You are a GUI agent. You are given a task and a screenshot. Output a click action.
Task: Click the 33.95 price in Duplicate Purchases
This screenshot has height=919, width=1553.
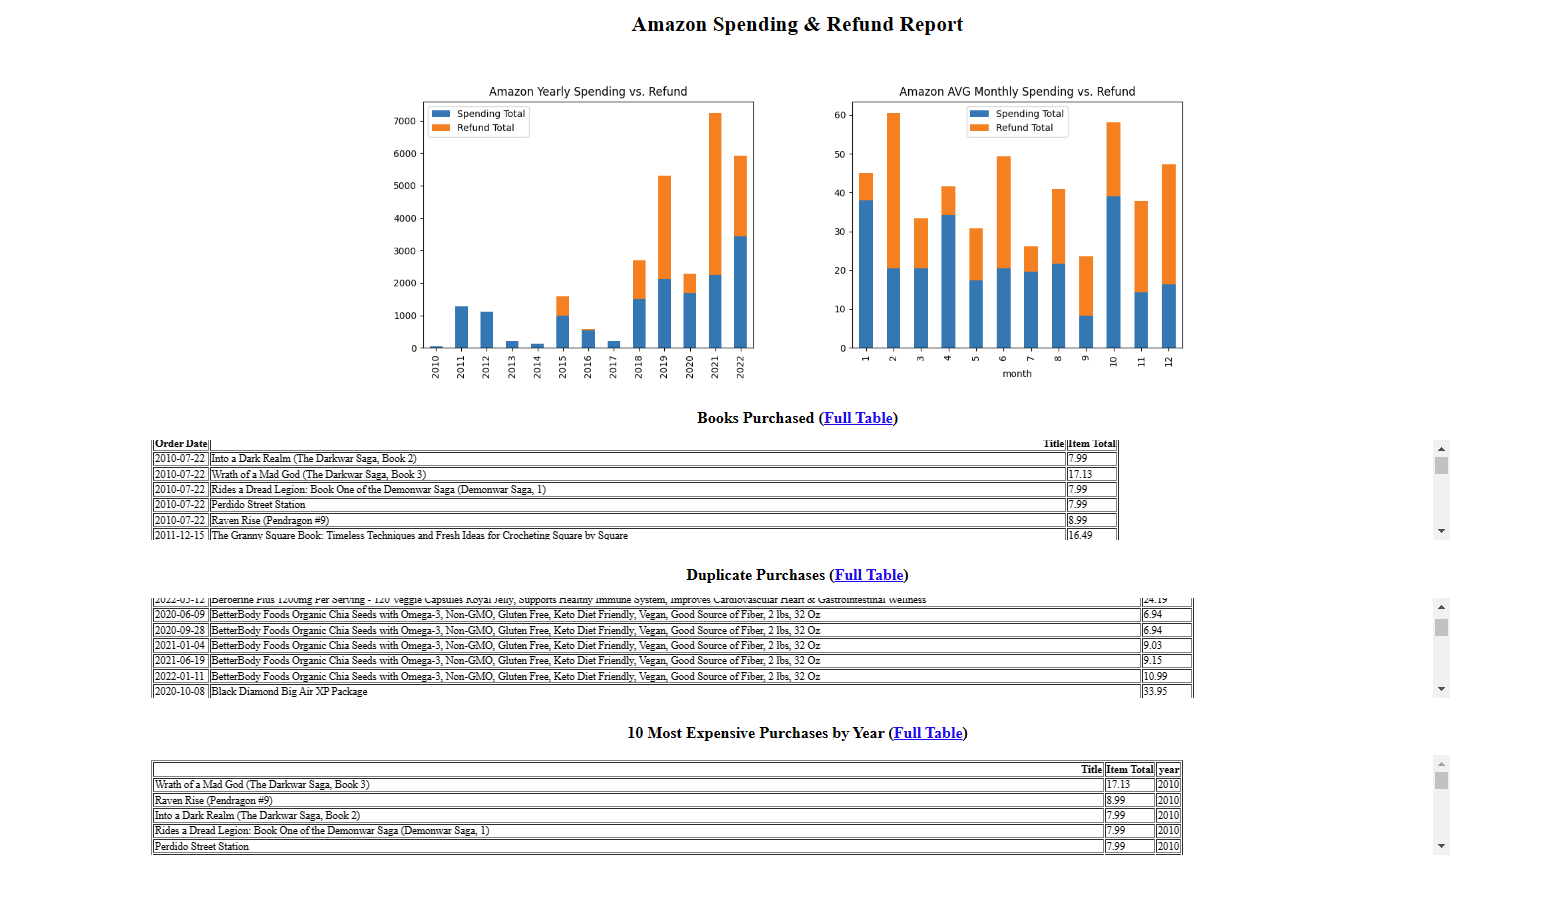[x=1155, y=691]
